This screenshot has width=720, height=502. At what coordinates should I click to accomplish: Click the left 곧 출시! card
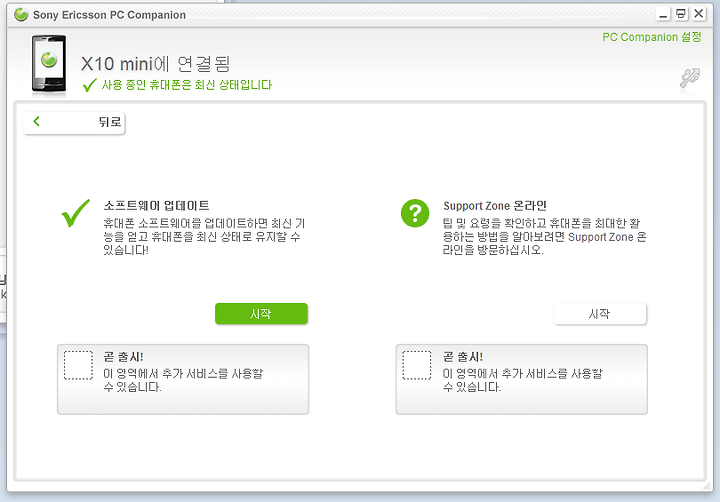point(183,379)
